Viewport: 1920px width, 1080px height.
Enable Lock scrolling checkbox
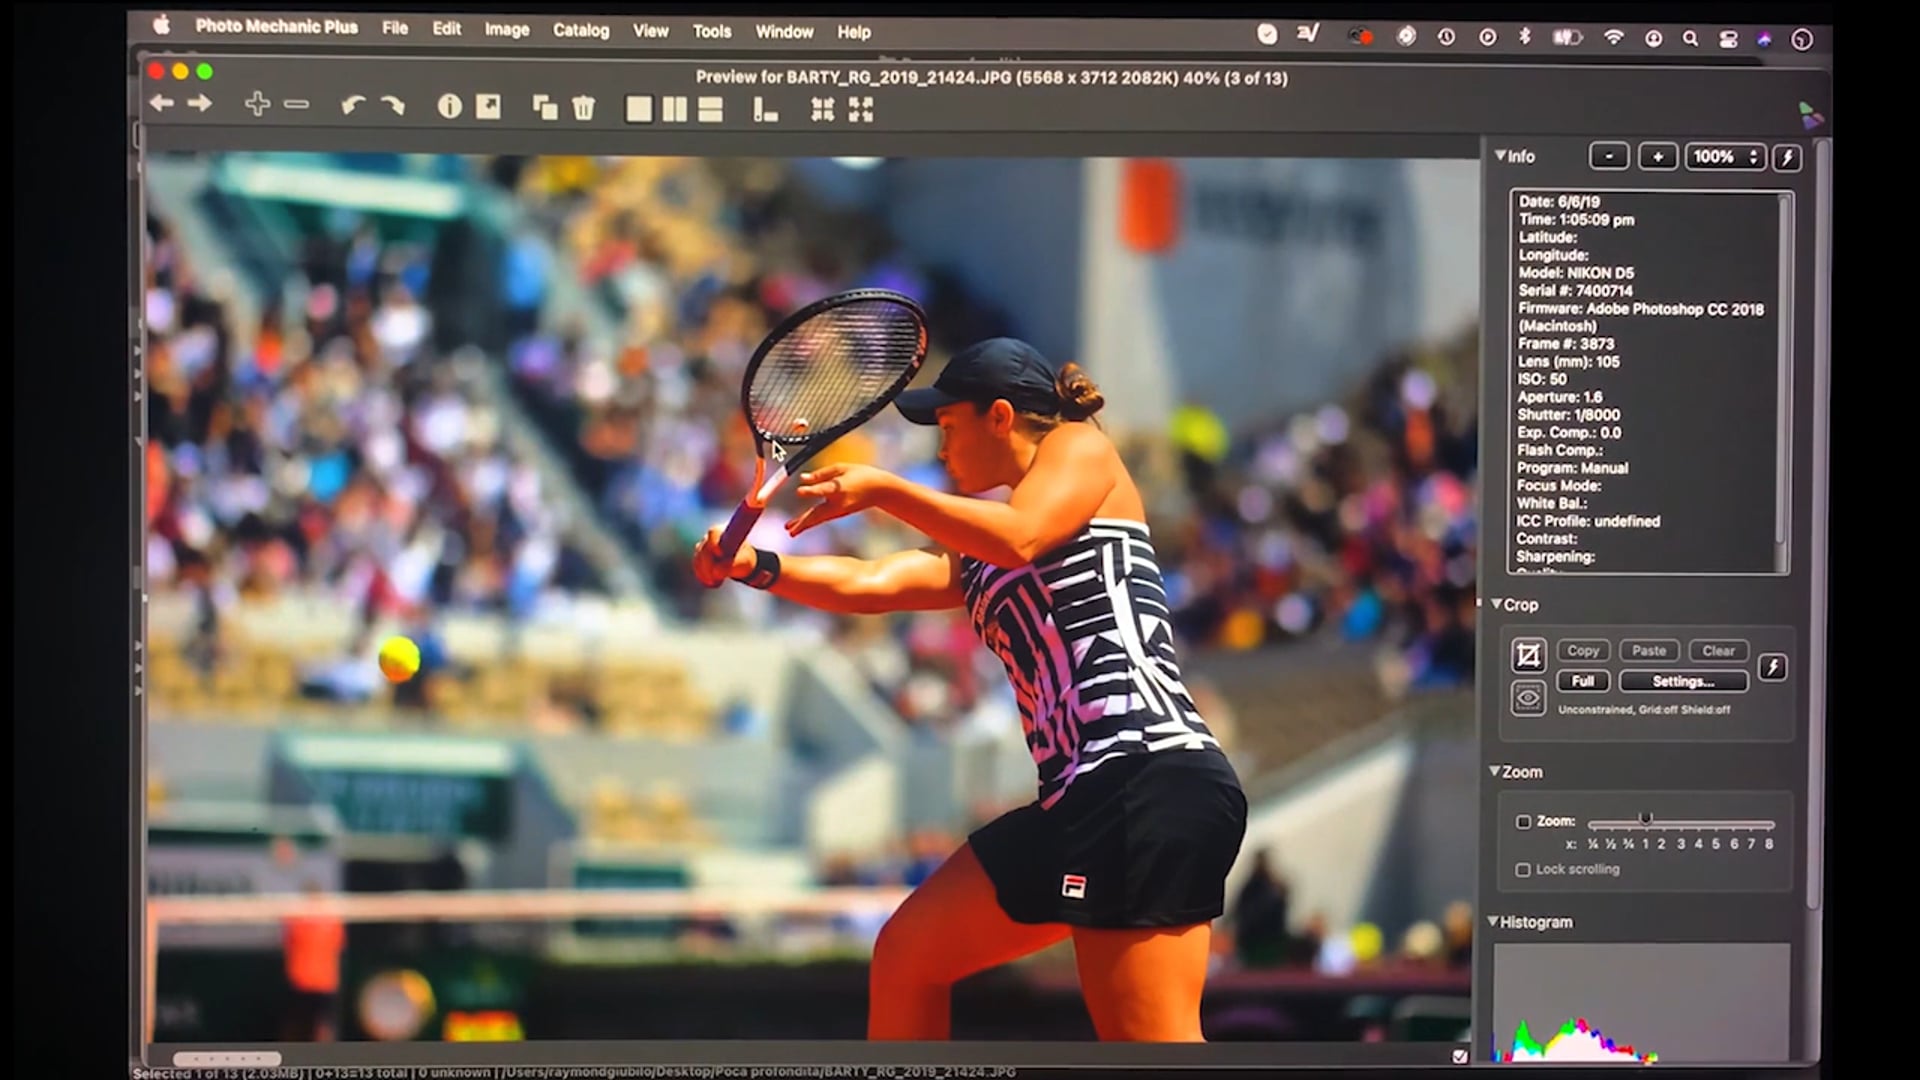click(1523, 870)
